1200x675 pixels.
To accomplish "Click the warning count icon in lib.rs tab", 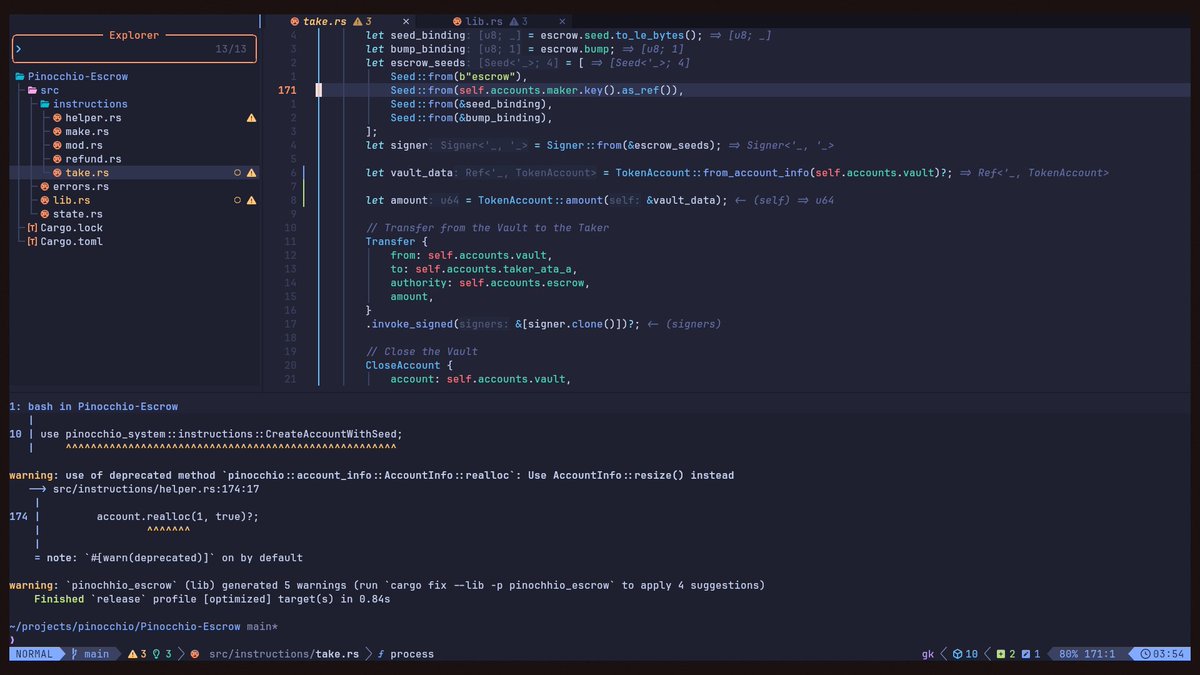I will point(514,21).
